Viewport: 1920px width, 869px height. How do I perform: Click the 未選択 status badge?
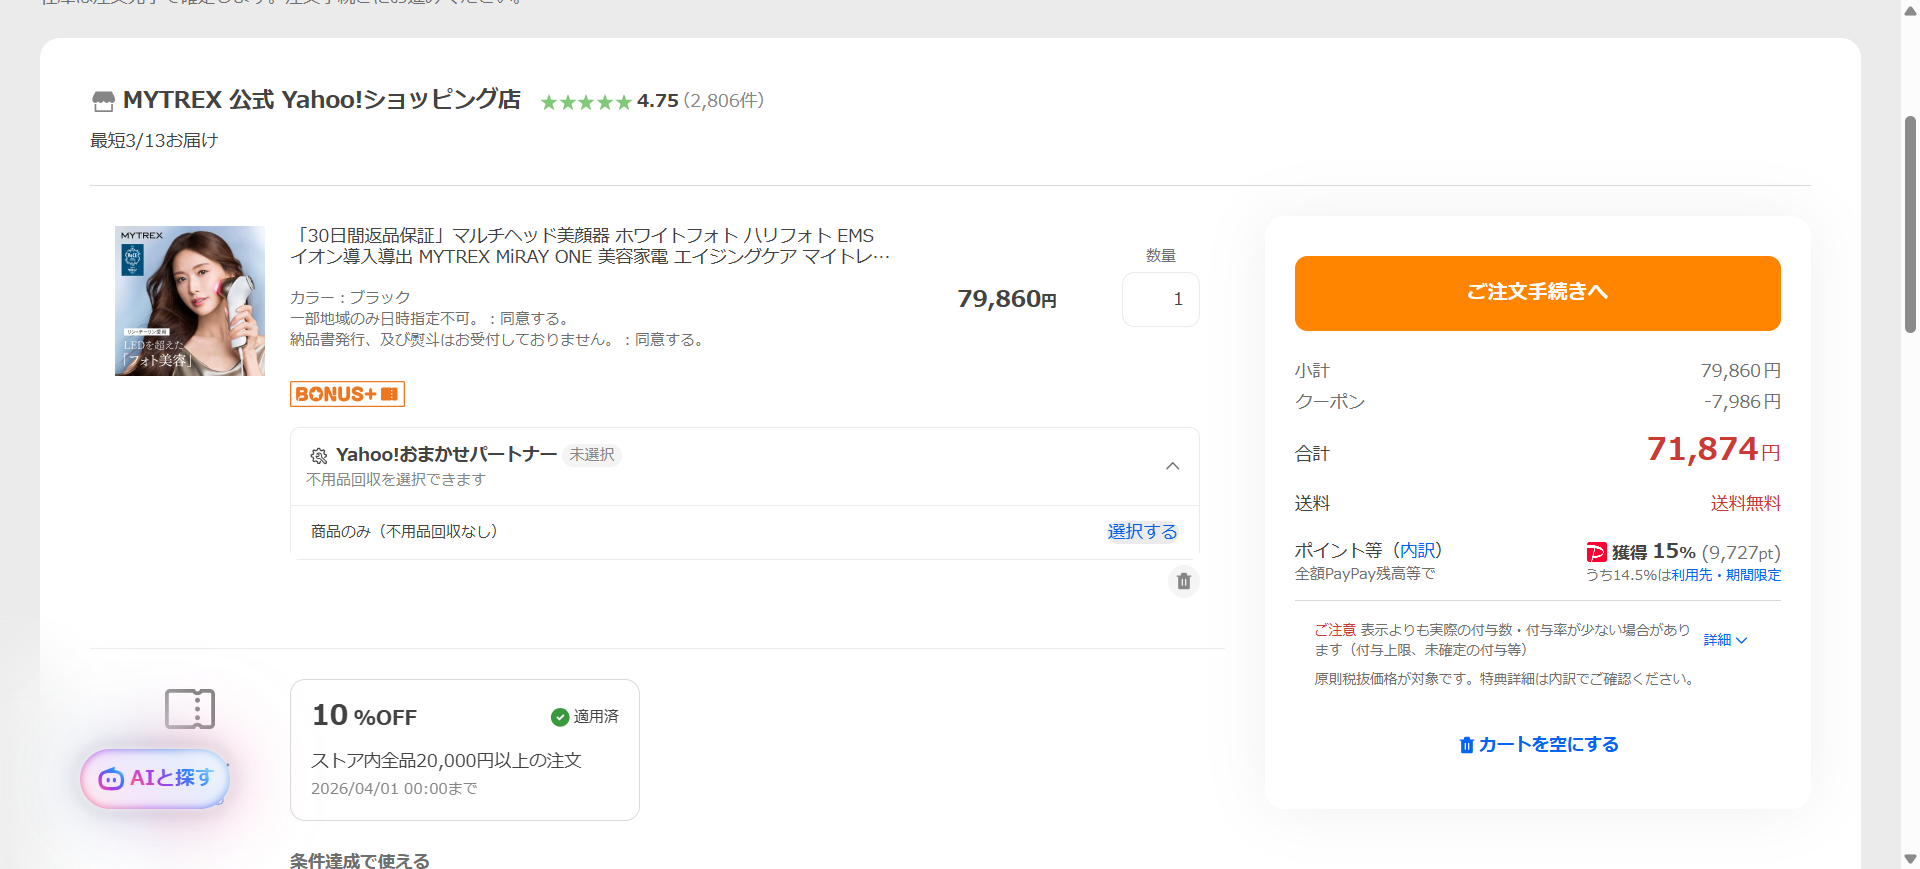pos(592,455)
